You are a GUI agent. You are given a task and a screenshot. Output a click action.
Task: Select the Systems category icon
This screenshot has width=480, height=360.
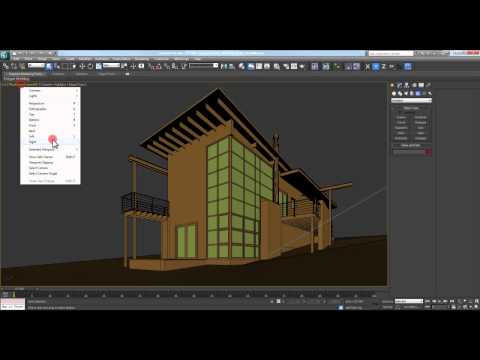tap(430, 93)
